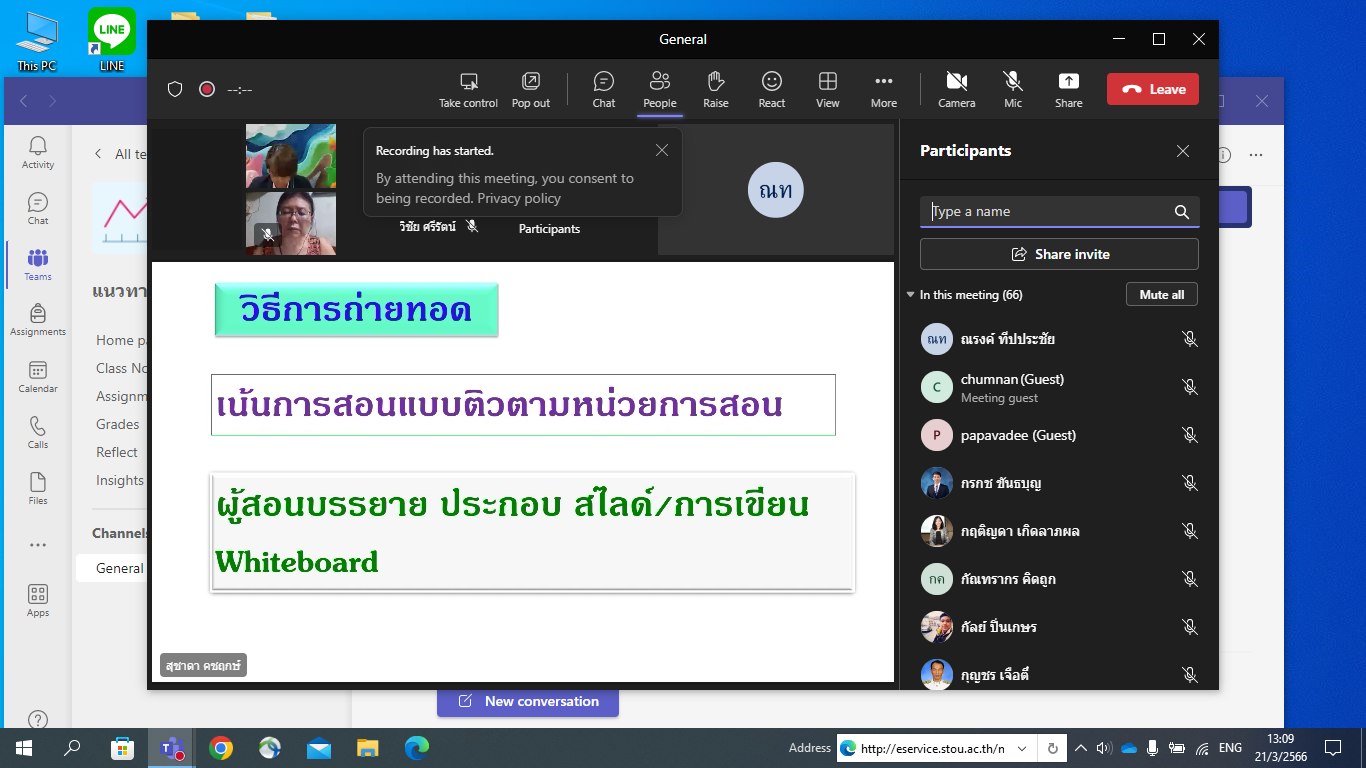This screenshot has height=768, width=1366.
Task: Open the Windows Start menu
Action: pyautogui.click(x=24, y=747)
